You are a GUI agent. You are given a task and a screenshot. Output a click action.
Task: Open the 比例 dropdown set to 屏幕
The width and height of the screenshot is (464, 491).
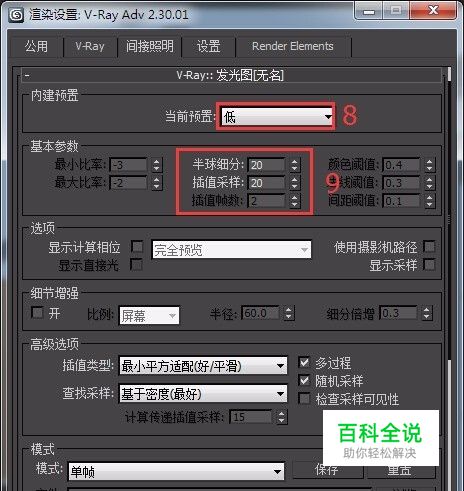pos(149,315)
